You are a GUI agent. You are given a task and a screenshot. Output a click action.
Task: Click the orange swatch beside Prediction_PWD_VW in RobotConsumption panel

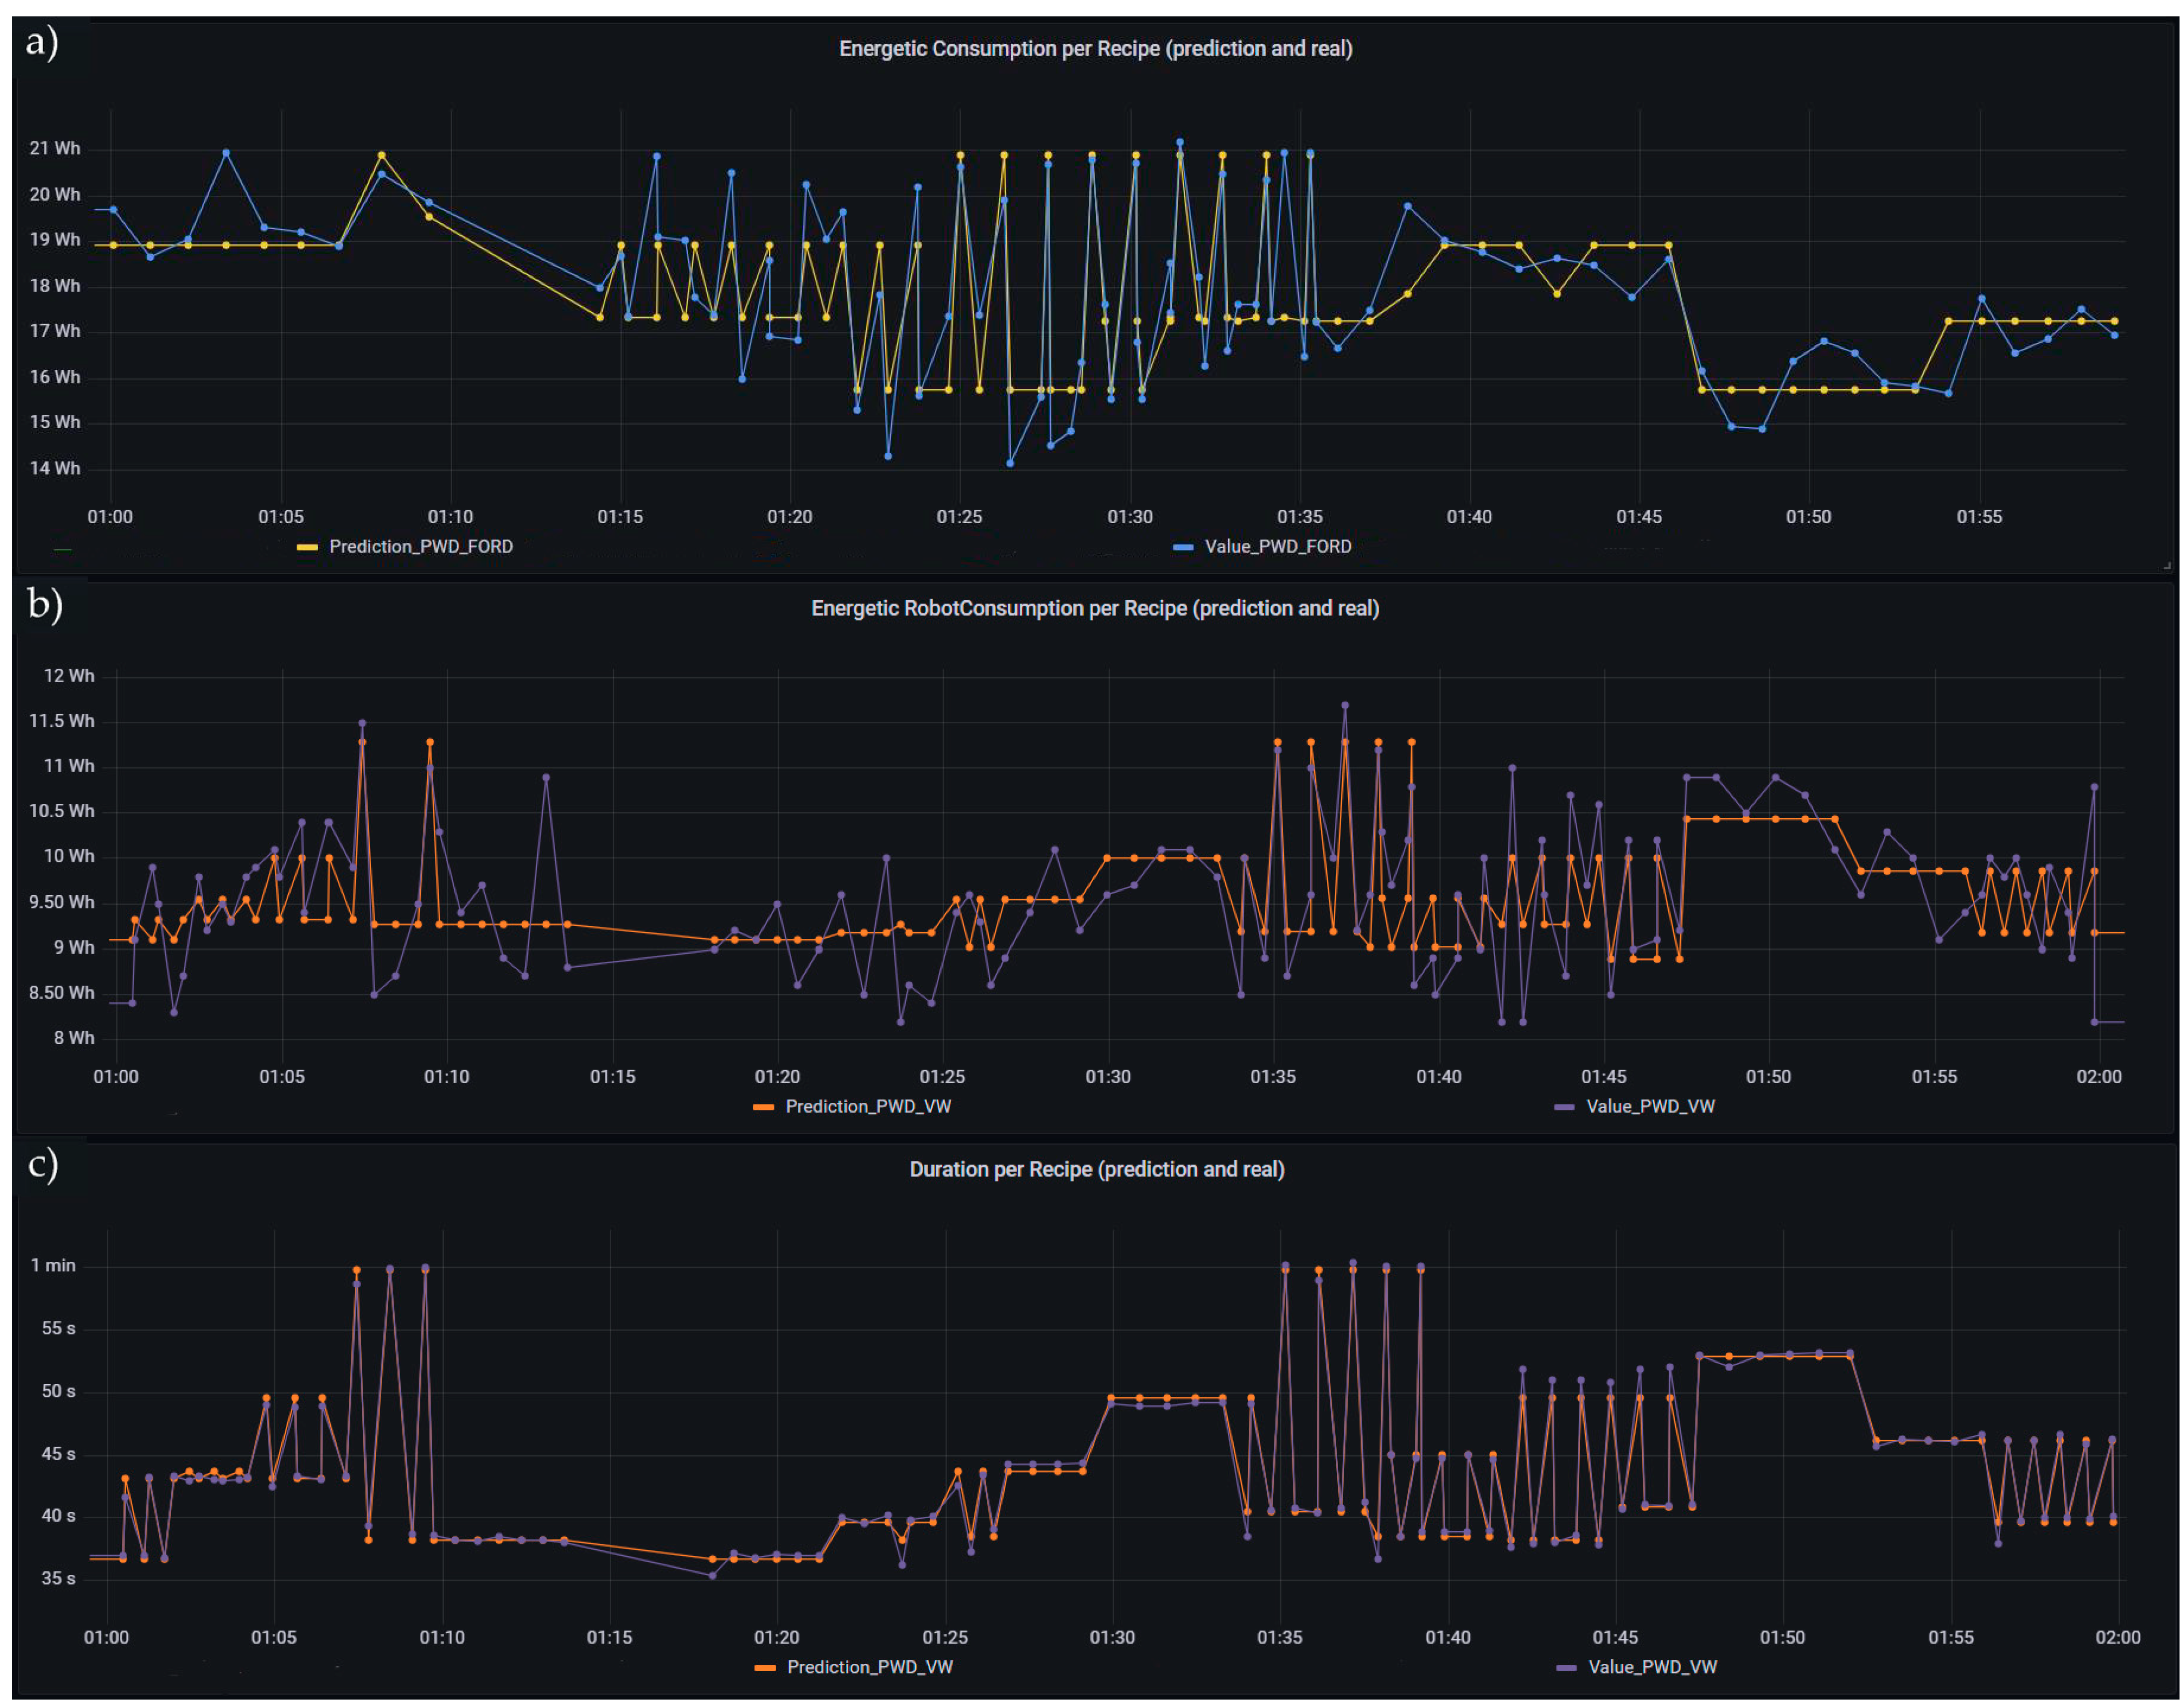(x=763, y=1107)
